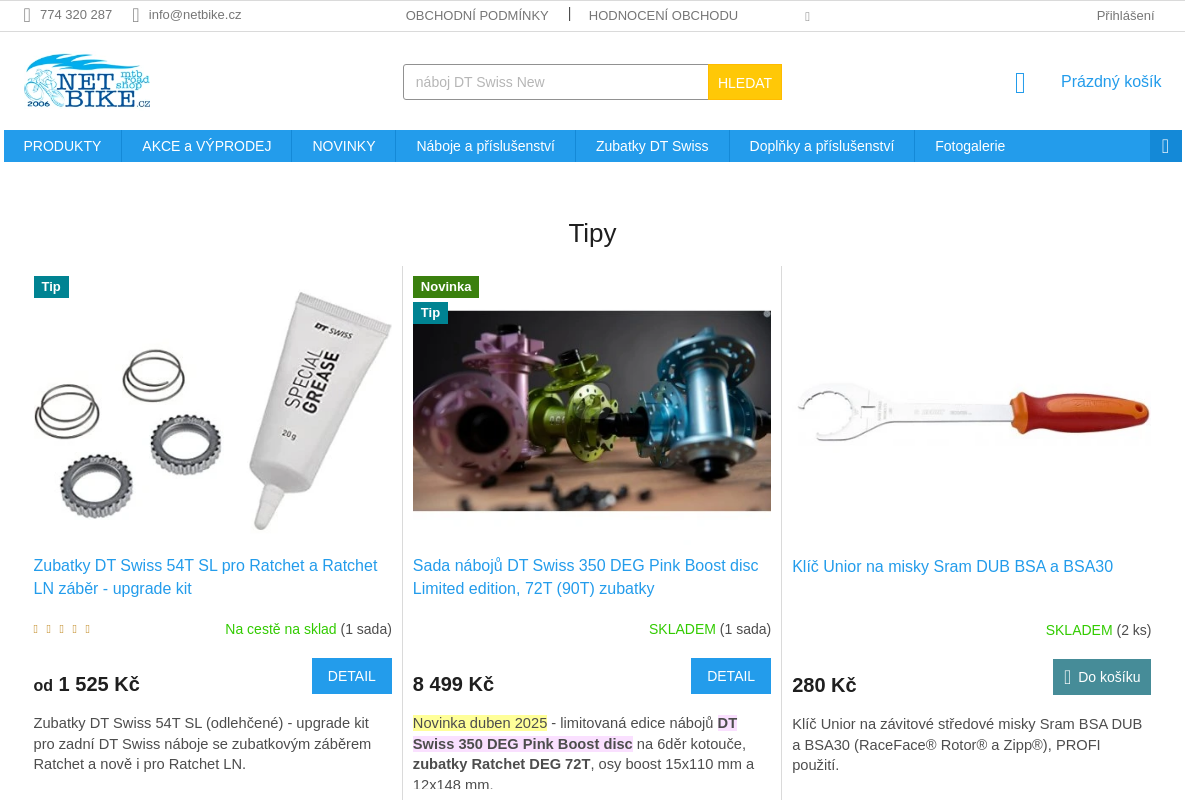This screenshot has width=1200, height=800.
Task: Click the icon at the right end of the blue menu
Action: point(1166,146)
